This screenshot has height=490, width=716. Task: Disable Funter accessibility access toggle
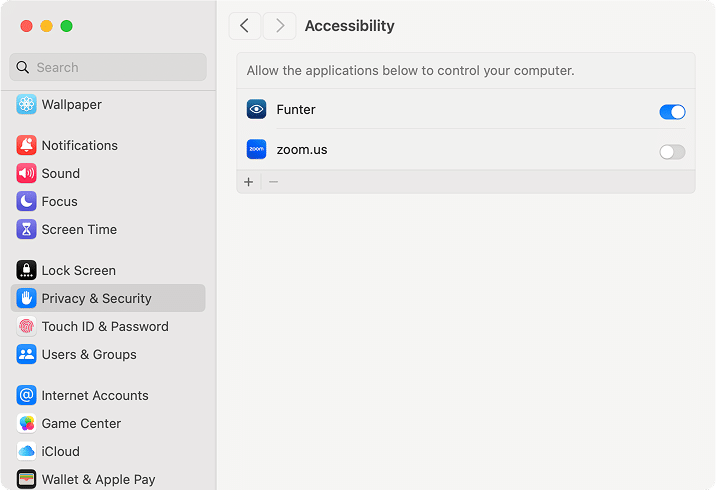[672, 112]
